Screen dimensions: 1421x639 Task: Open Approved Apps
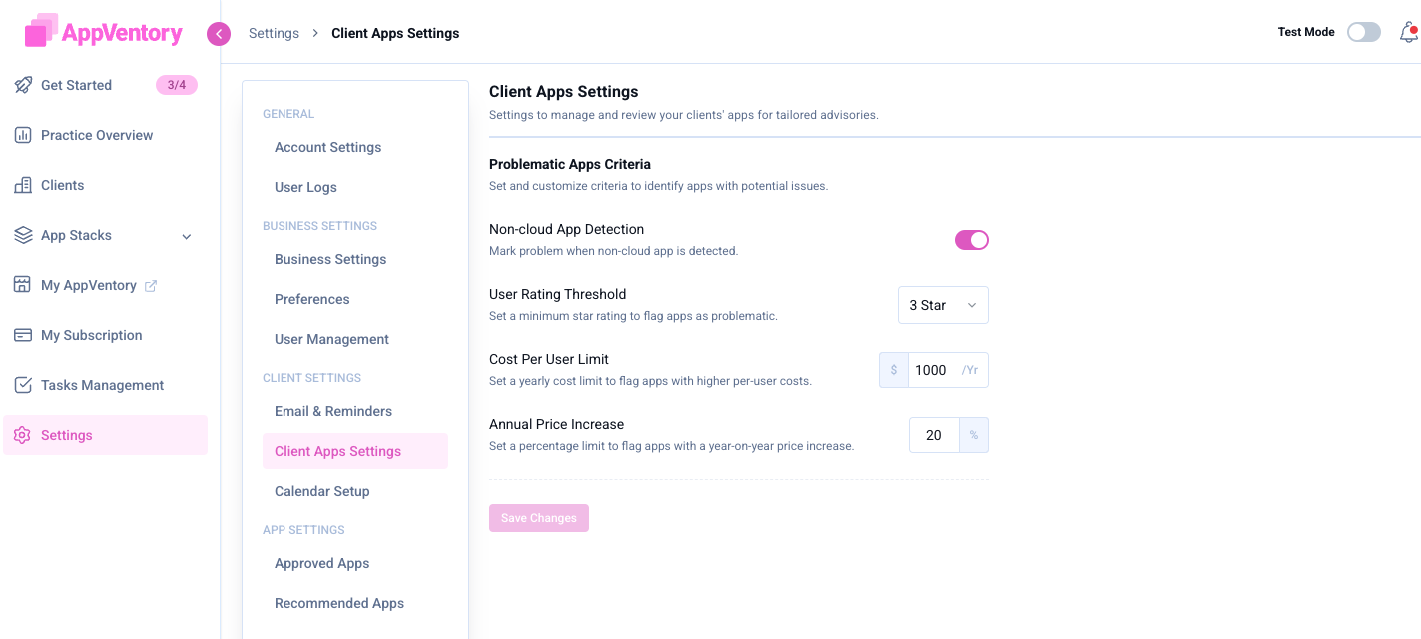click(x=322, y=563)
